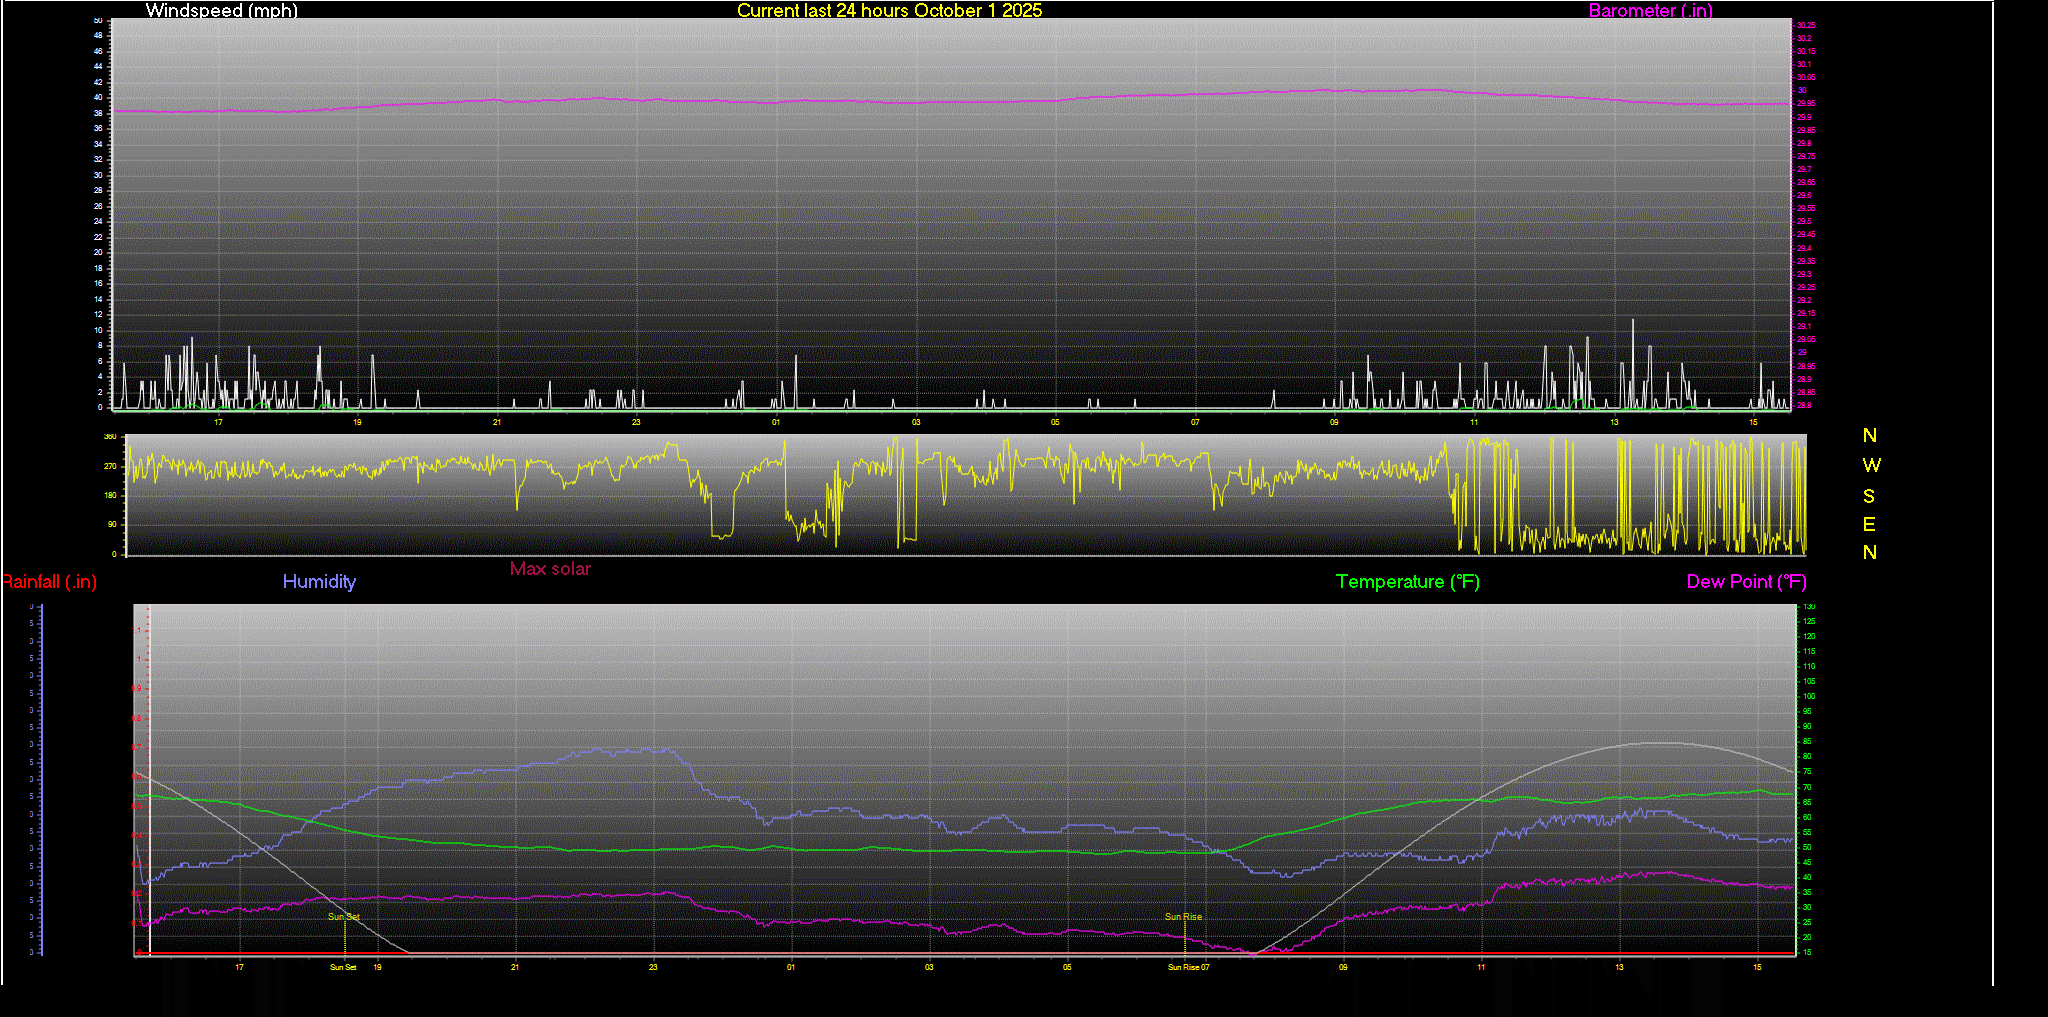Click hour 13 on the windspeed chart axis
Image resolution: width=2048 pixels, height=1017 pixels.
[1614, 423]
